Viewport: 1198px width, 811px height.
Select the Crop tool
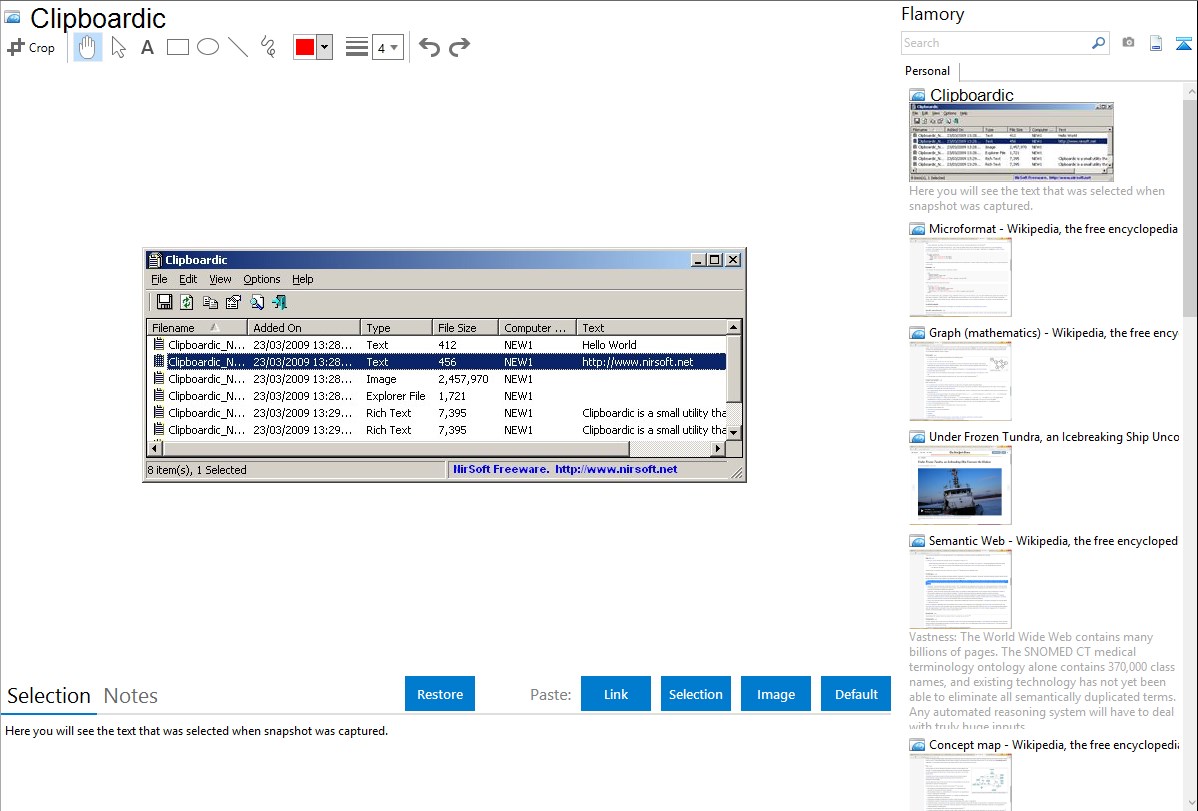[x=31, y=47]
